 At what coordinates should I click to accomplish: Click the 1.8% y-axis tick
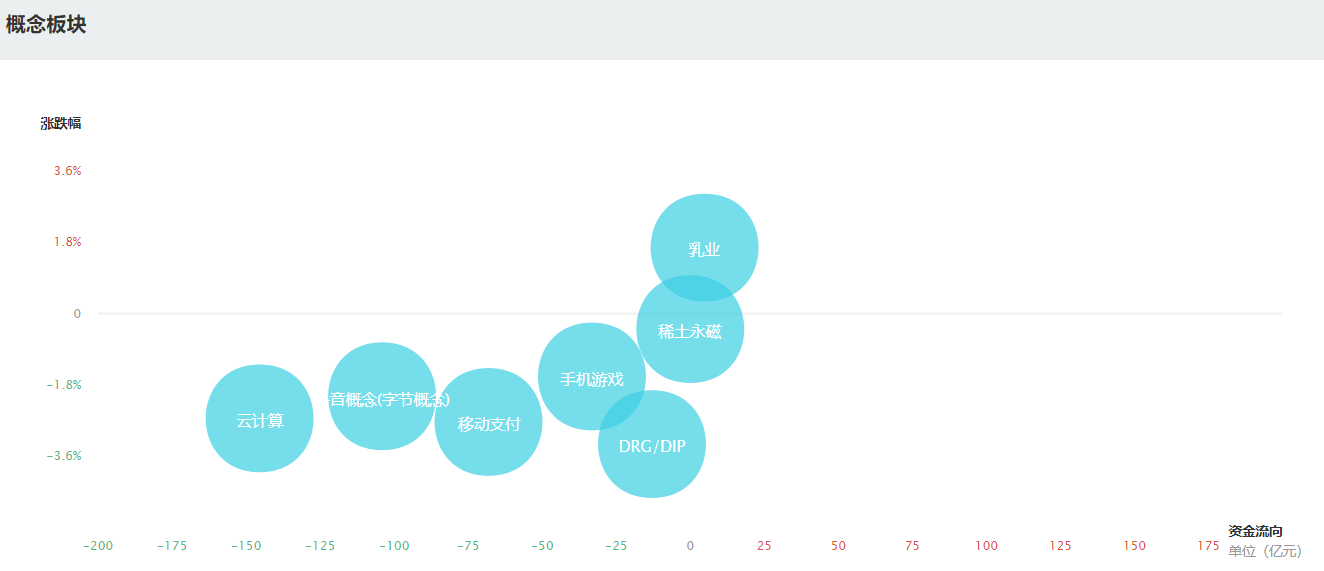tap(68, 242)
